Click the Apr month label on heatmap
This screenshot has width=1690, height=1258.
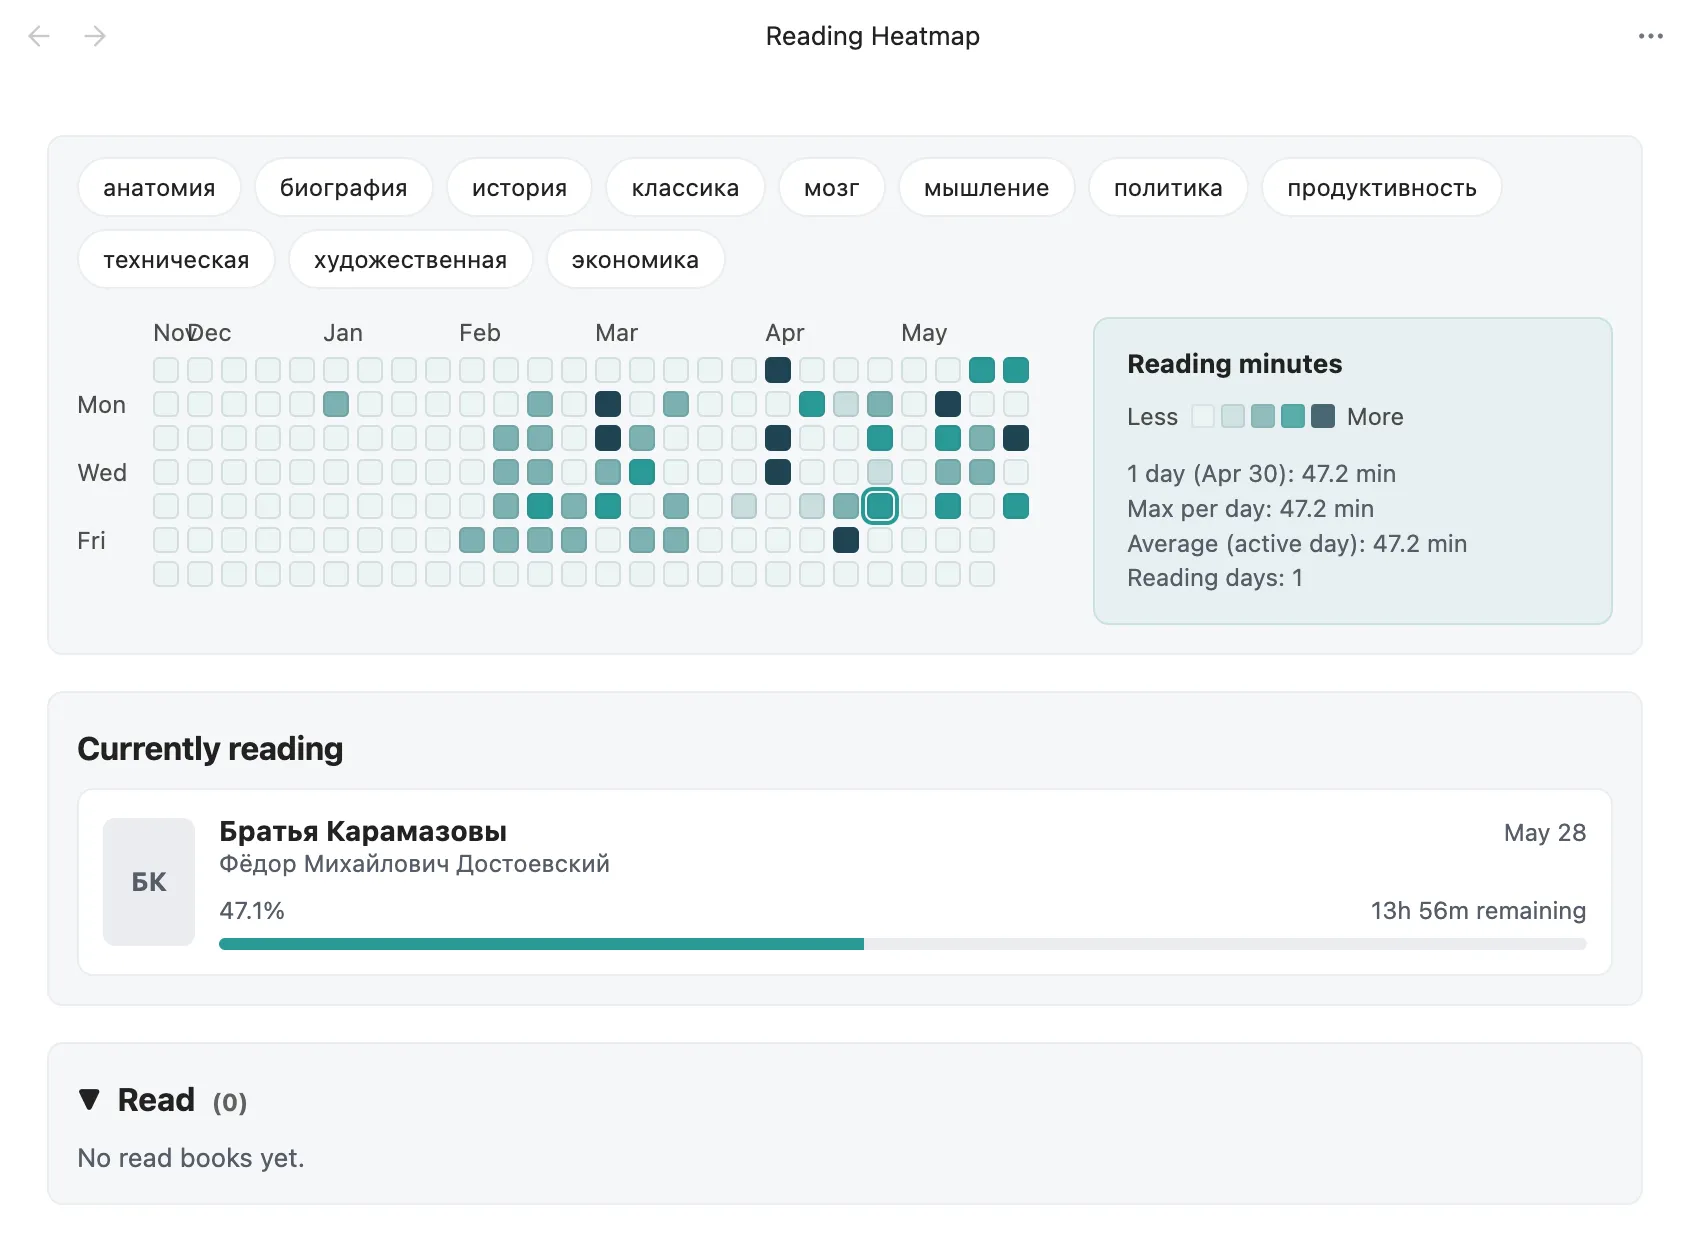785,333
